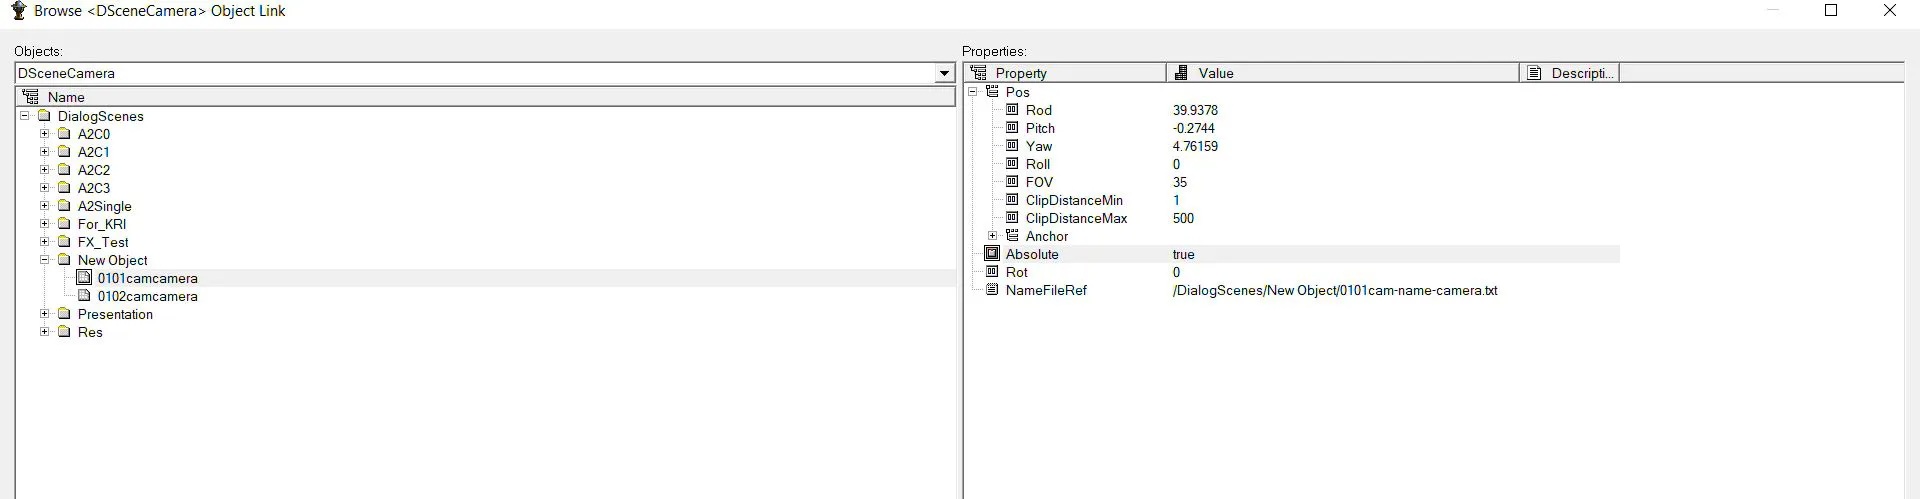Click the Absolute property icon
This screenshot has width=1920, height=499.
pos(992,254)
